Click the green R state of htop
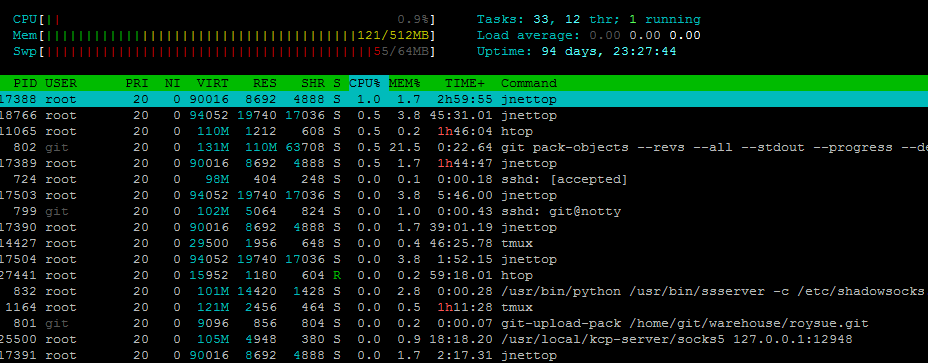Image resolution: width=928 pixels, height=363 pixels. click(x=337, y=275)
